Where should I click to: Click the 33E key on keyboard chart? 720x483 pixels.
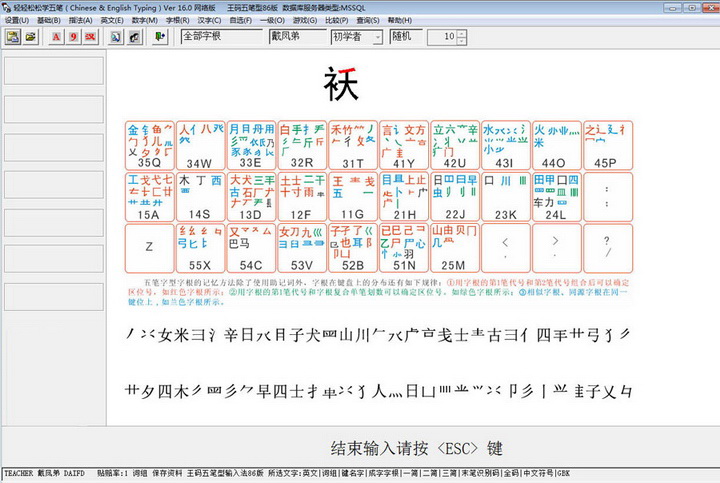coord(251,146)
